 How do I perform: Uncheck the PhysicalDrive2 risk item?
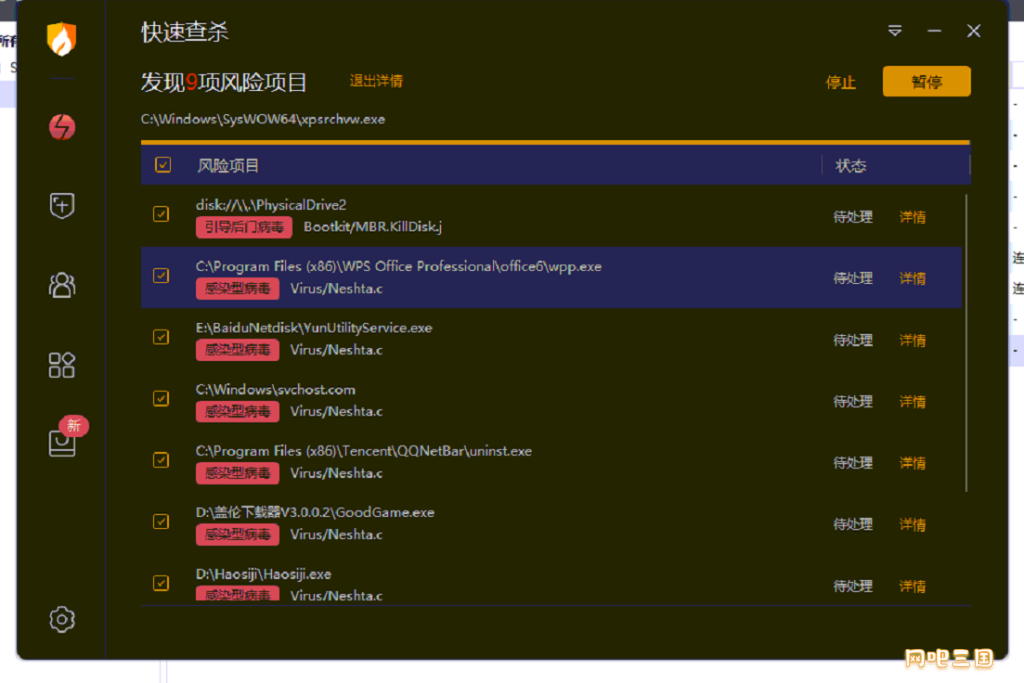(161, 214)
